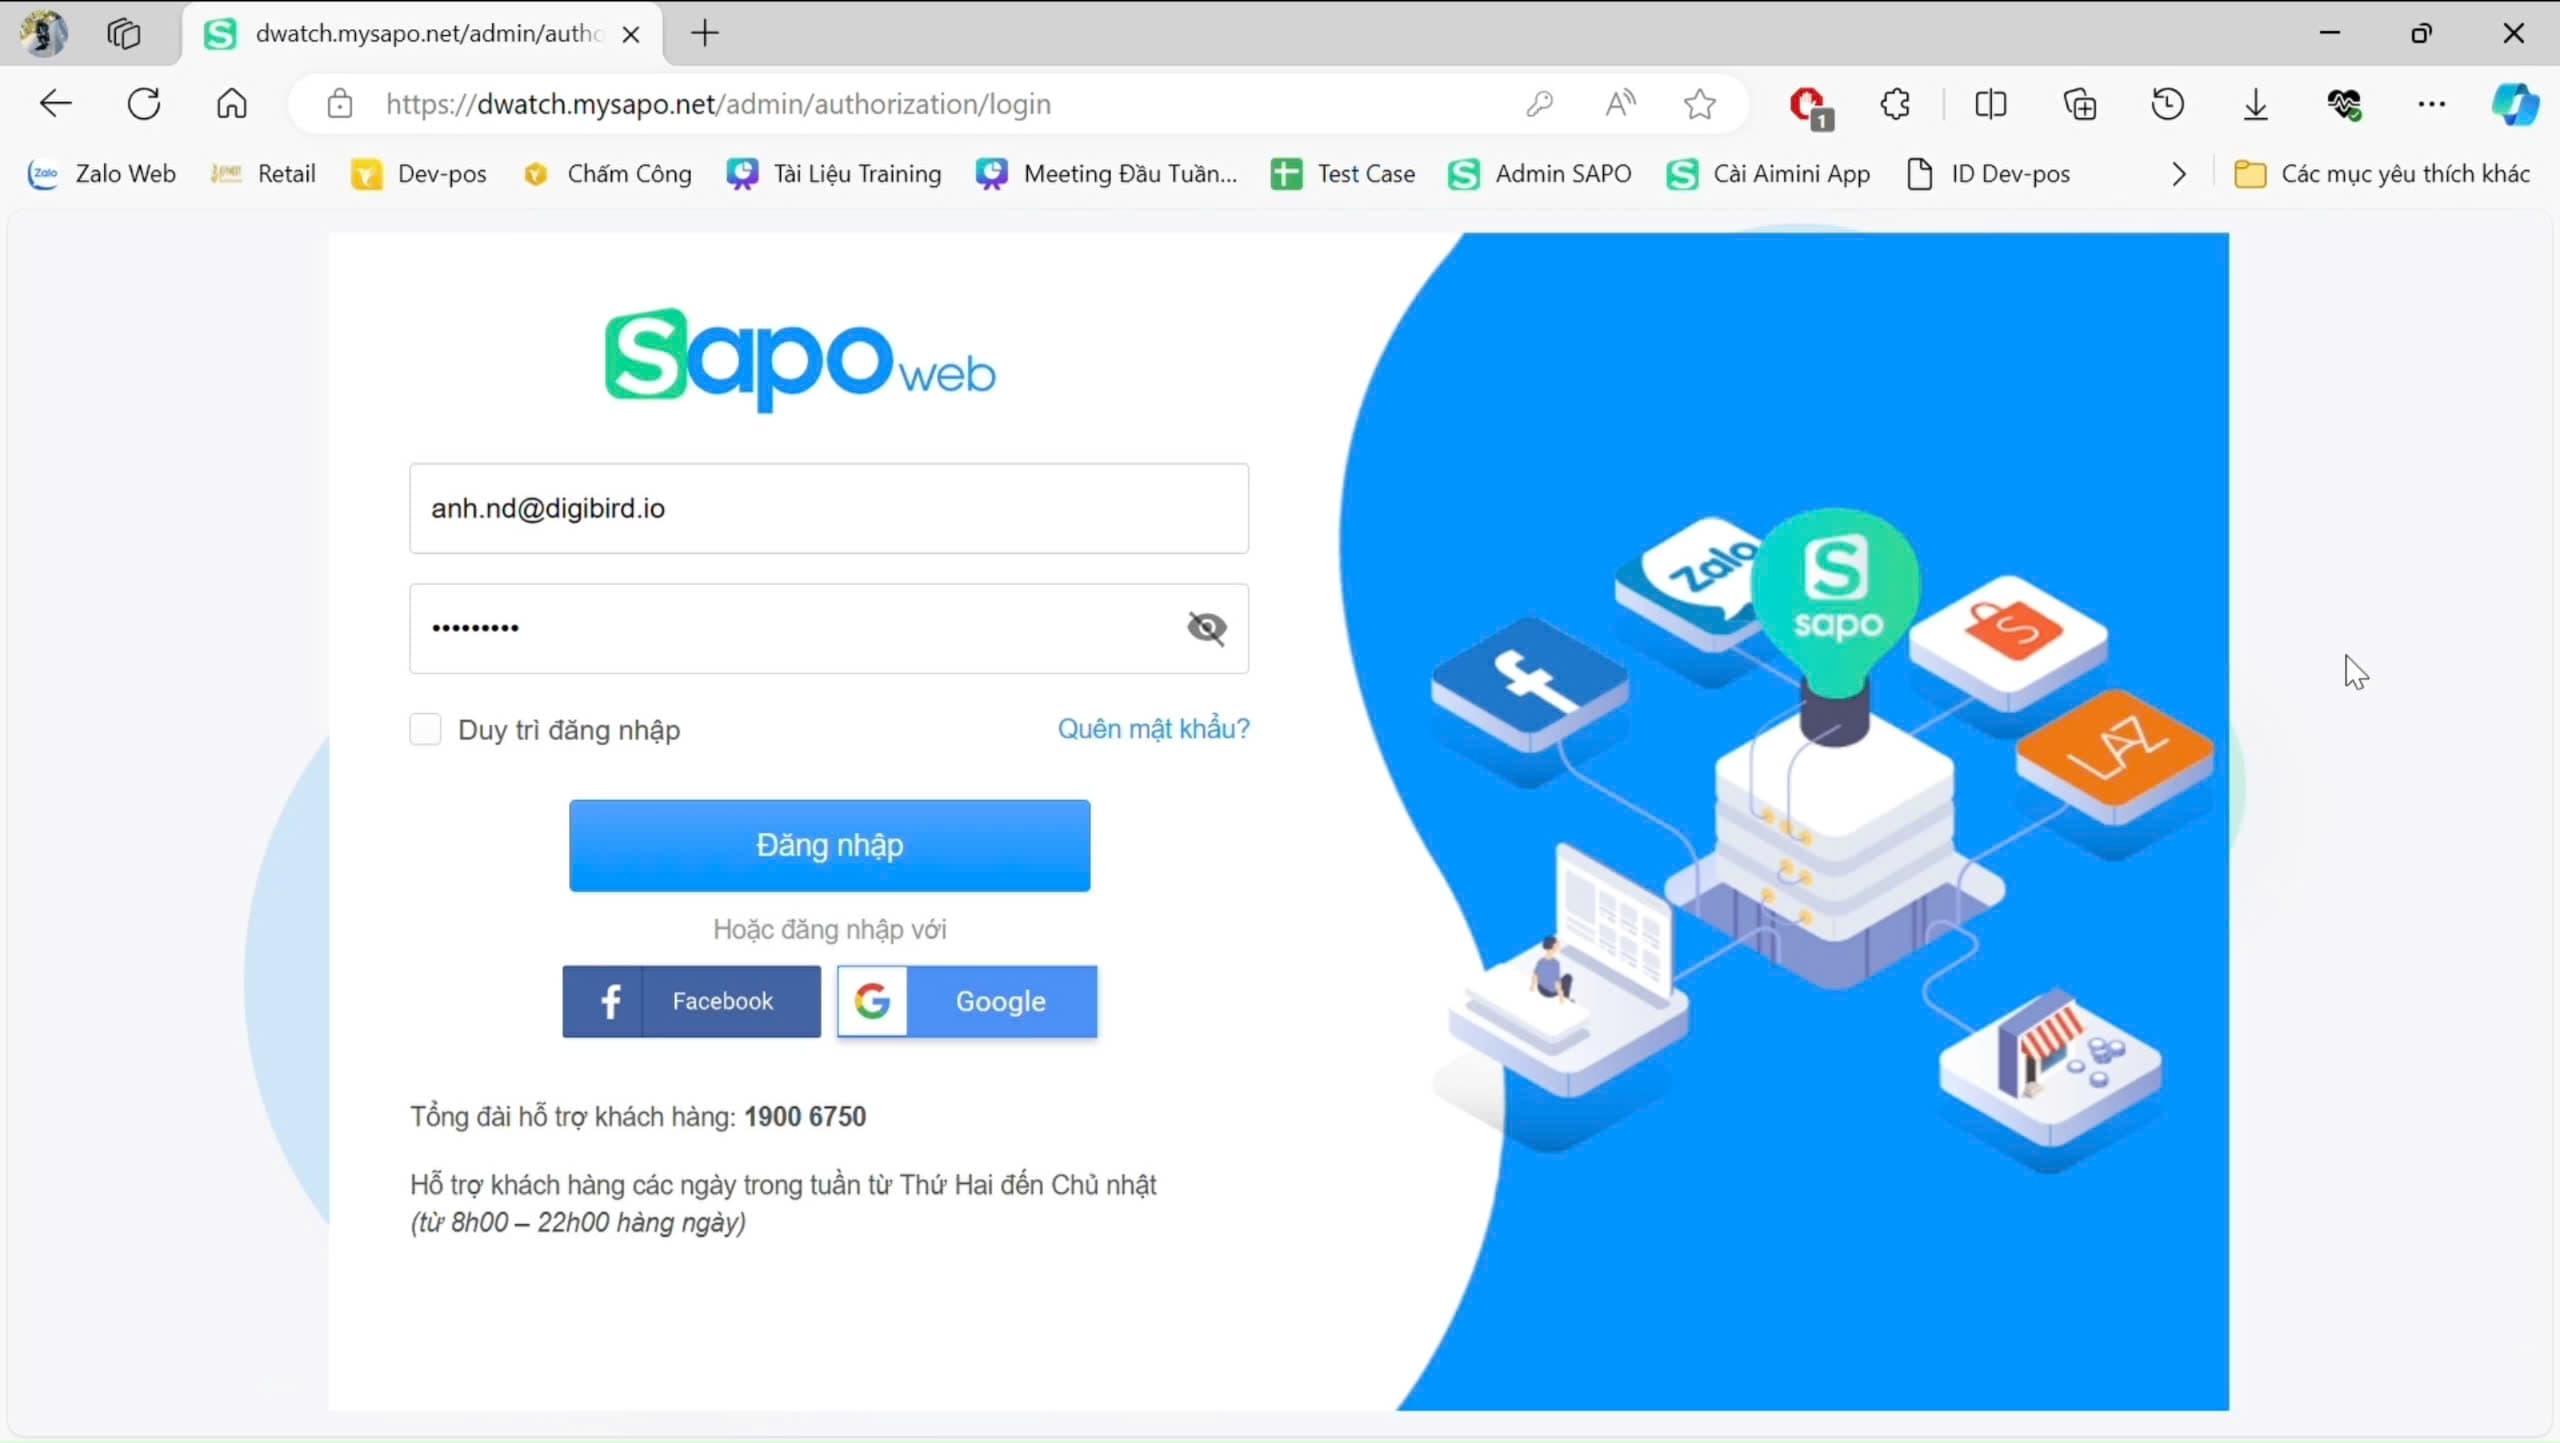Check the Duy trì đăng nhập checkbox
This screenshot has width=2560, height=1443.
click(425, 729)
